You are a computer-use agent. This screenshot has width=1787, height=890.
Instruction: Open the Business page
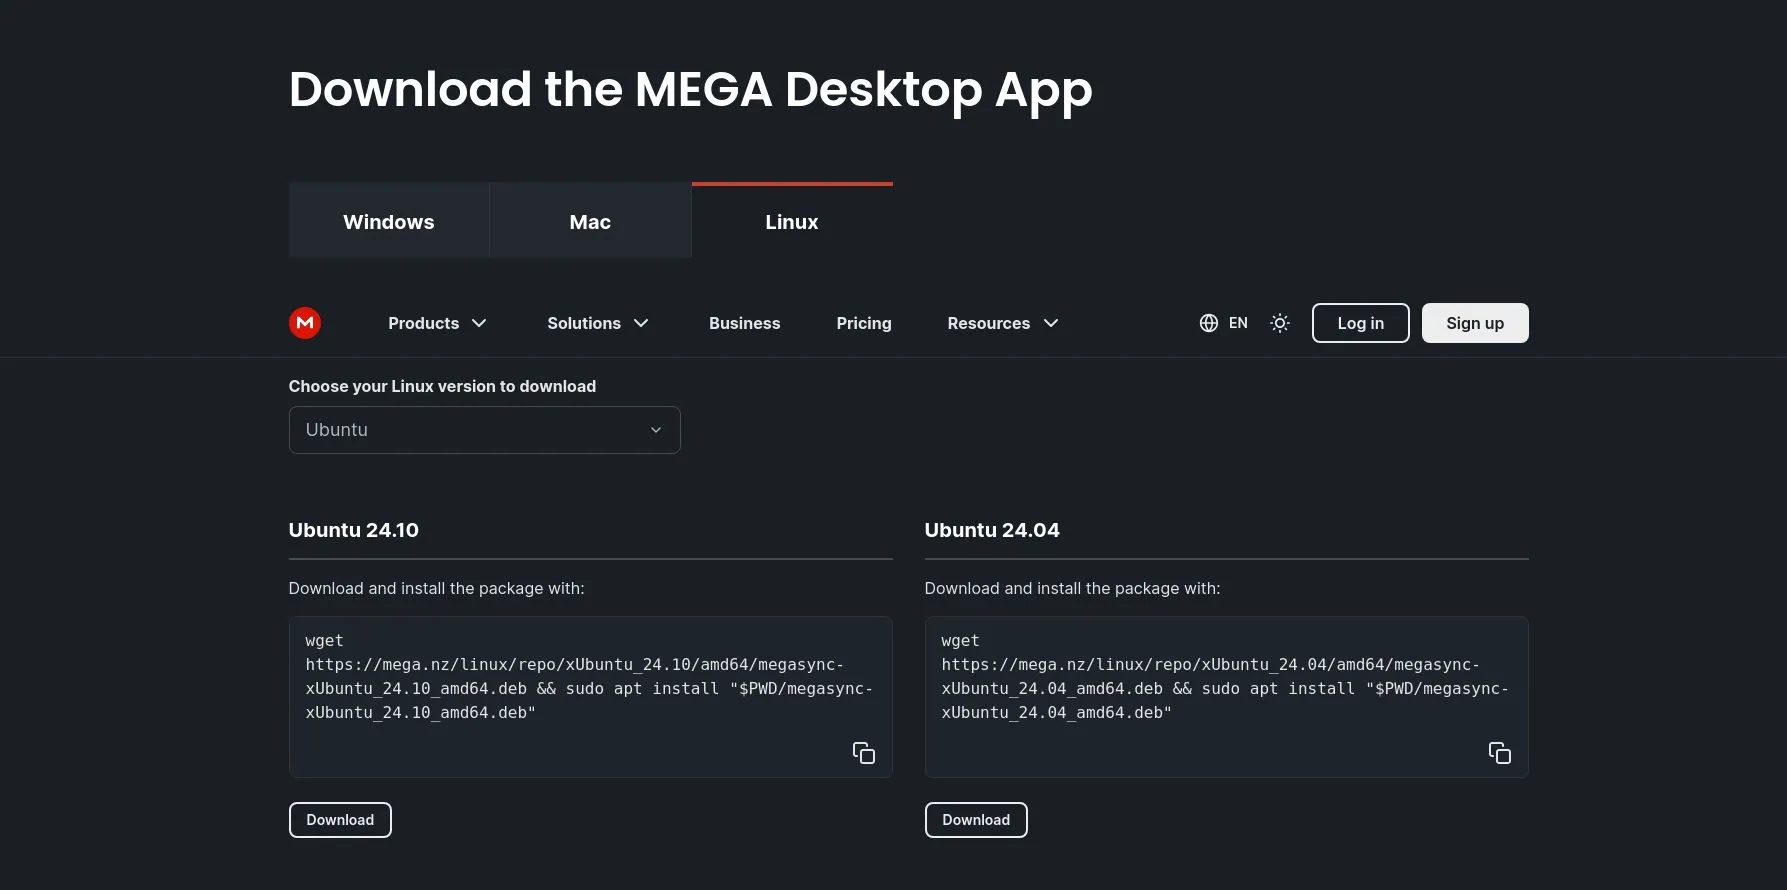point(745,323)
